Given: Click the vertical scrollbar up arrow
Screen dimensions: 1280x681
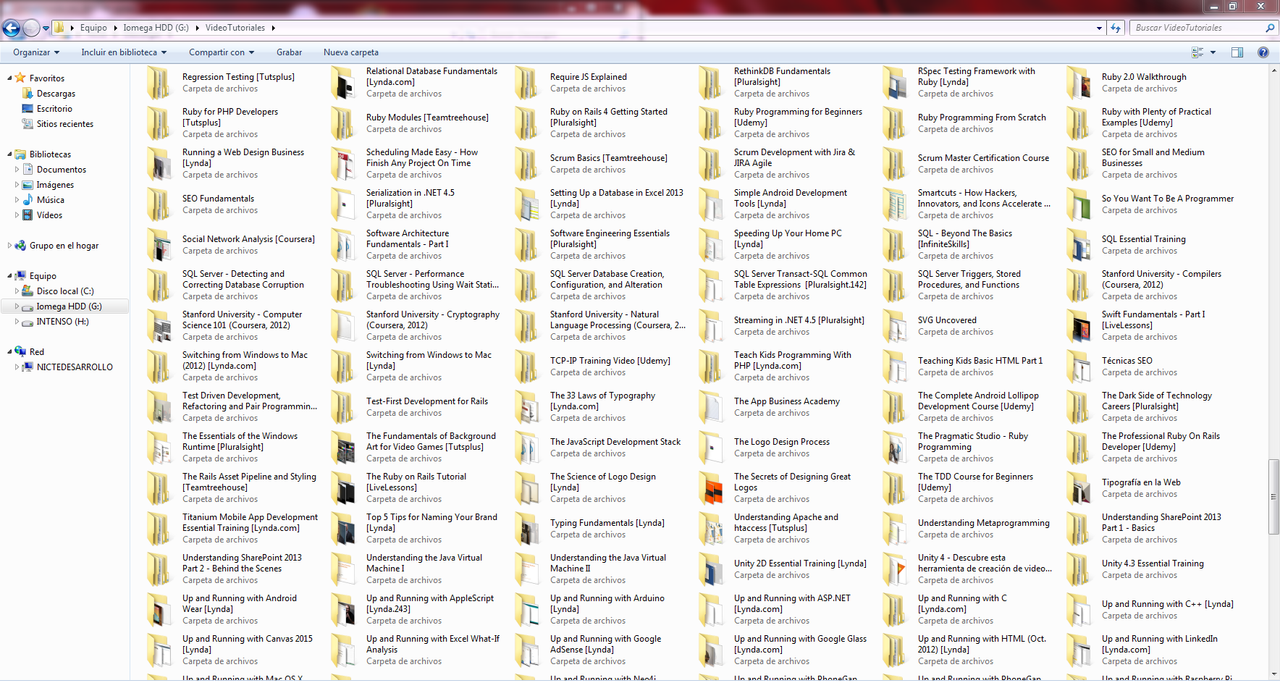Looking at the screenshot, I should coord(1273,70).
